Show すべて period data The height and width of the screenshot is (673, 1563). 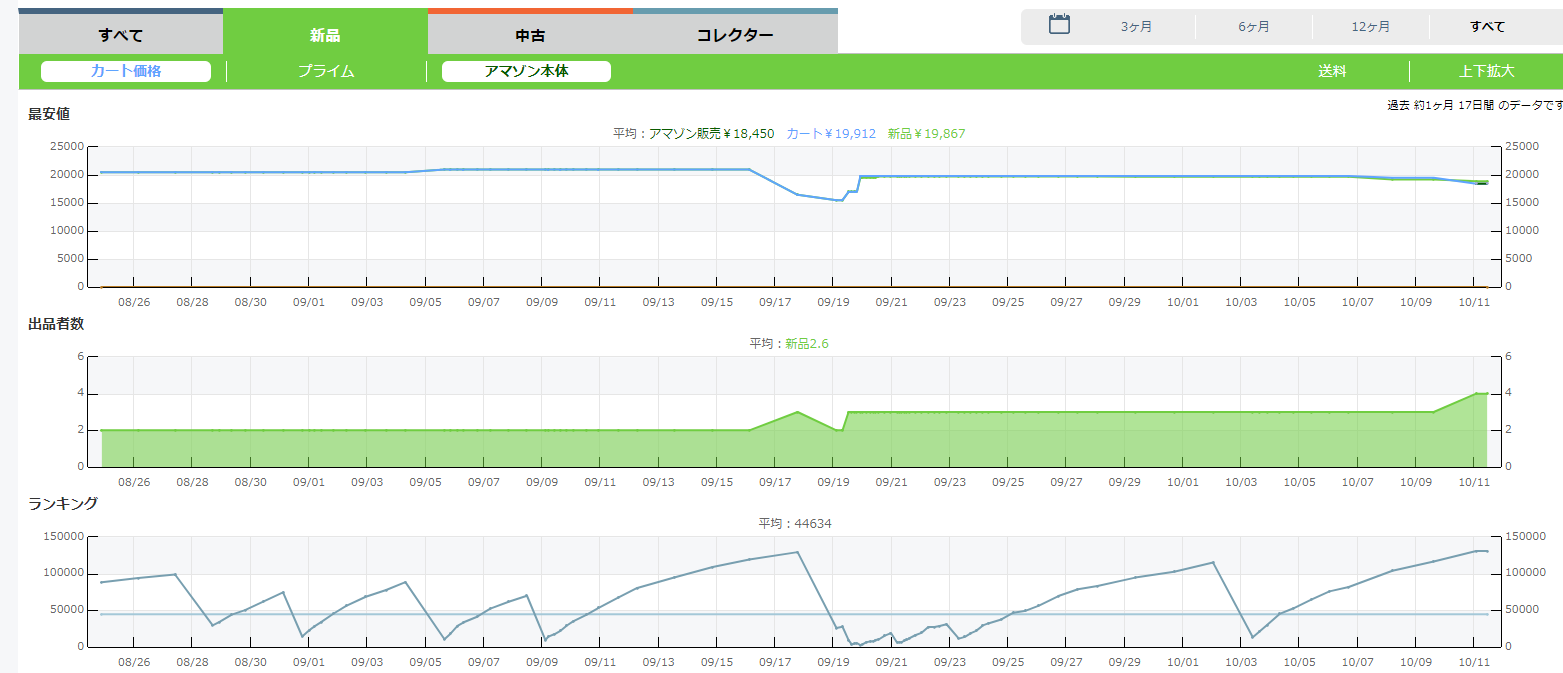point(1487,27)
